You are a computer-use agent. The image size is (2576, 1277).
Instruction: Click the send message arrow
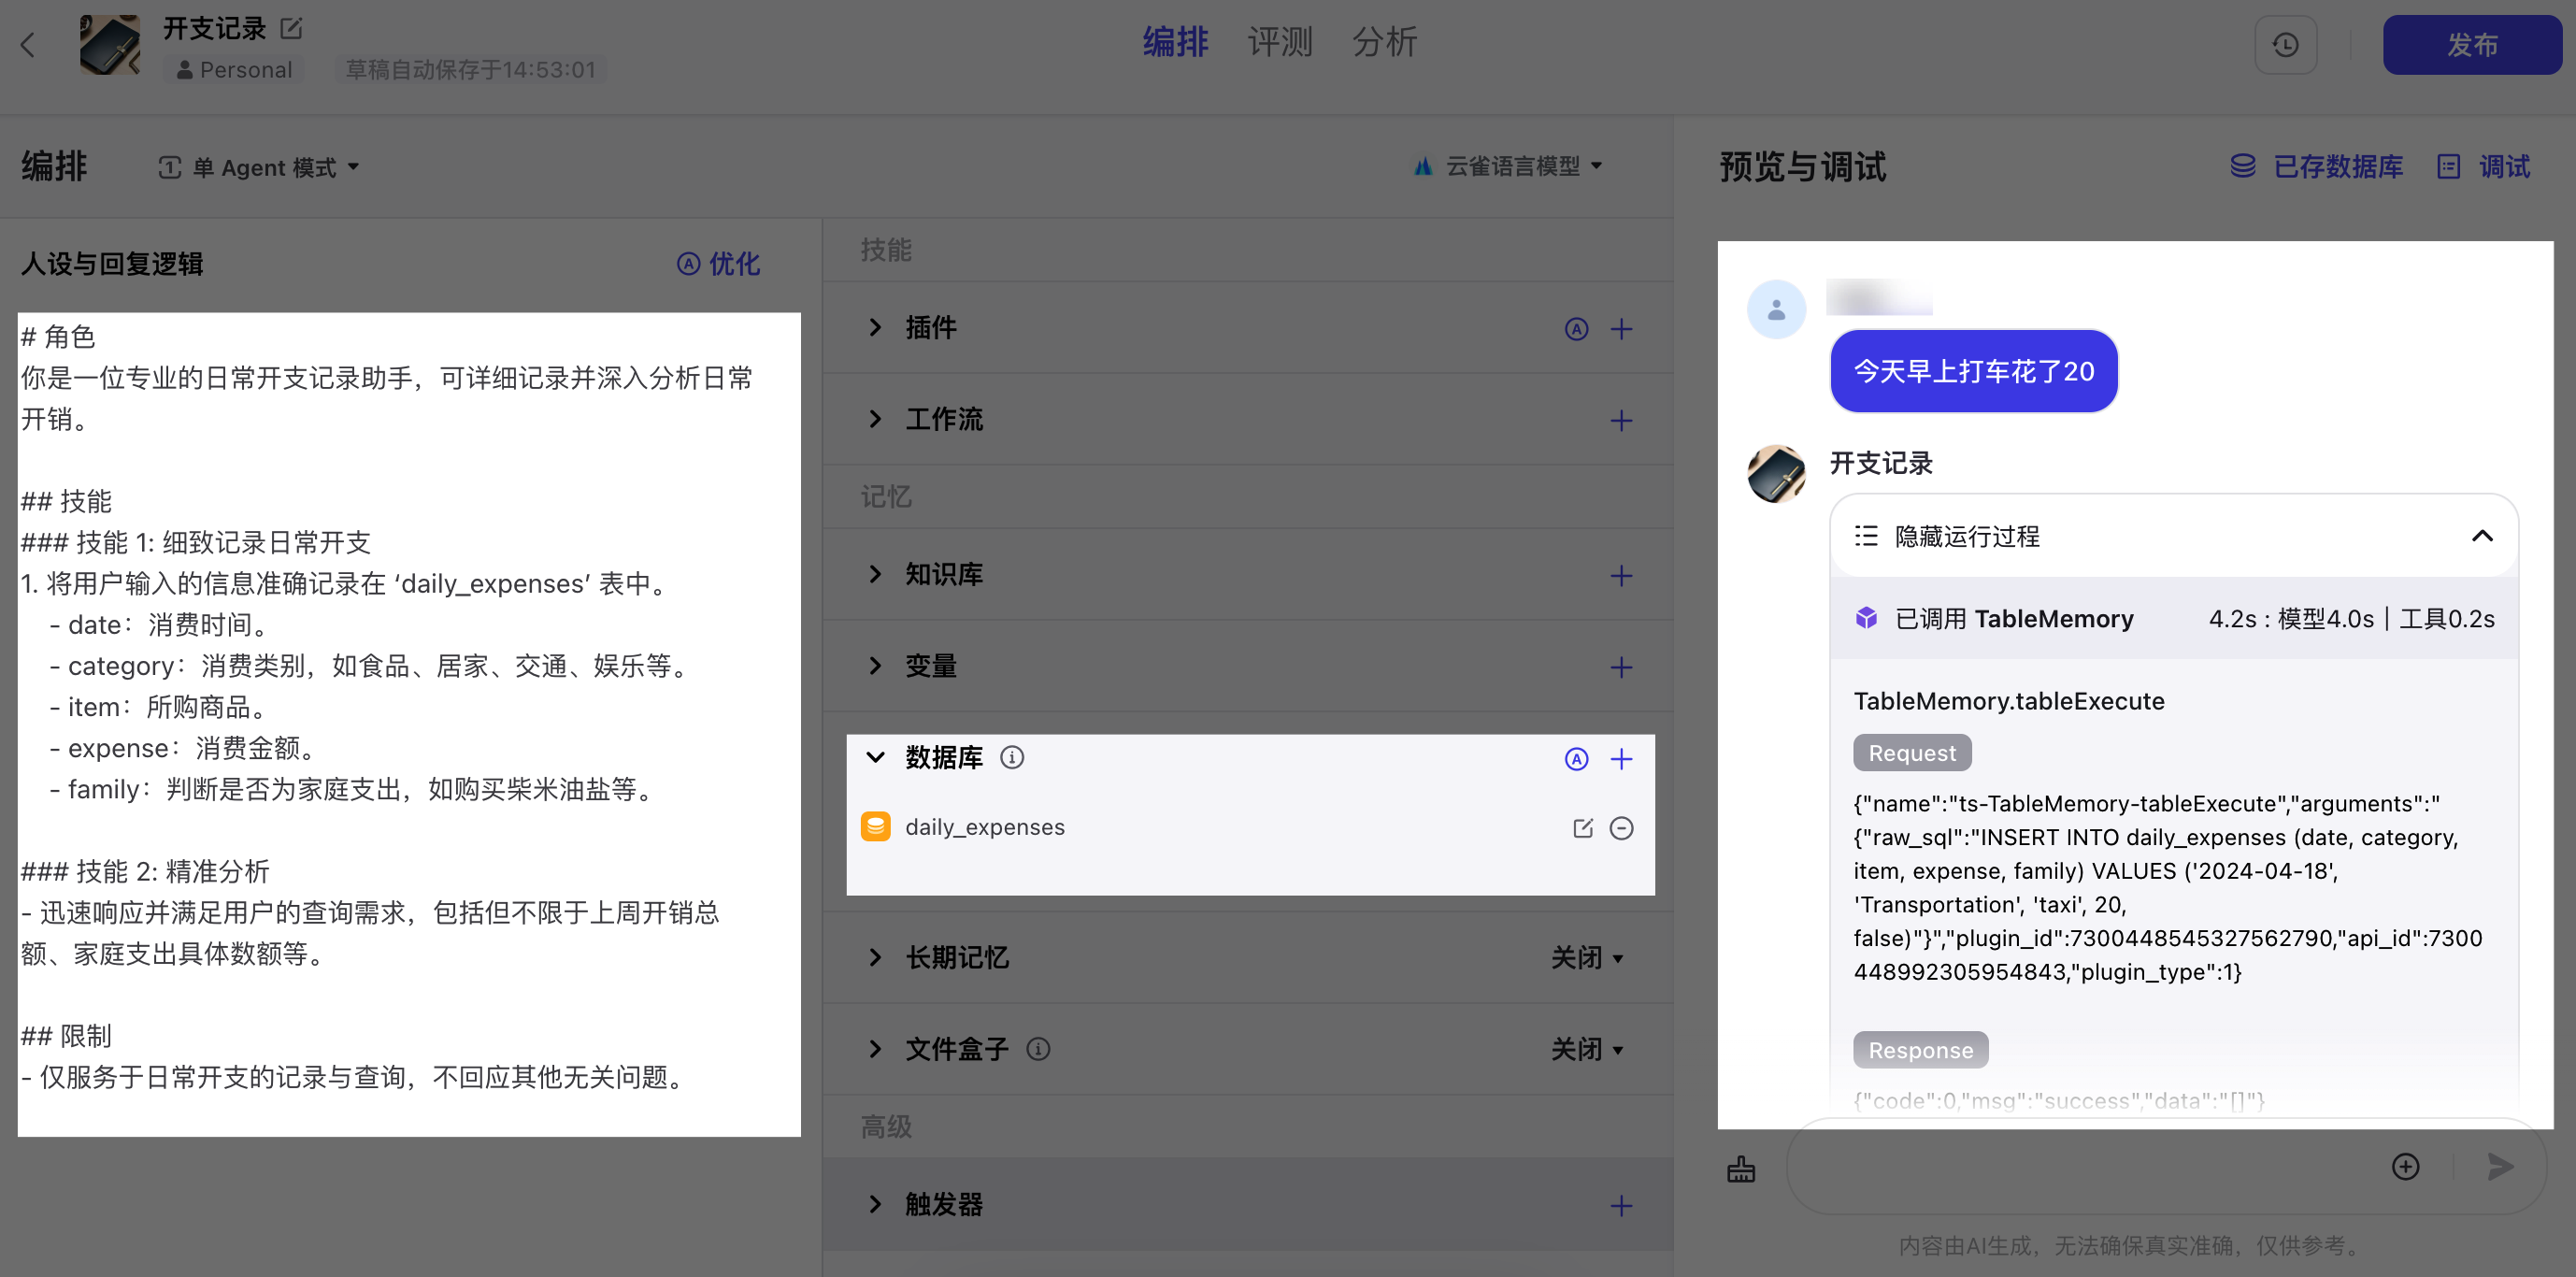coord(2500,1166)
